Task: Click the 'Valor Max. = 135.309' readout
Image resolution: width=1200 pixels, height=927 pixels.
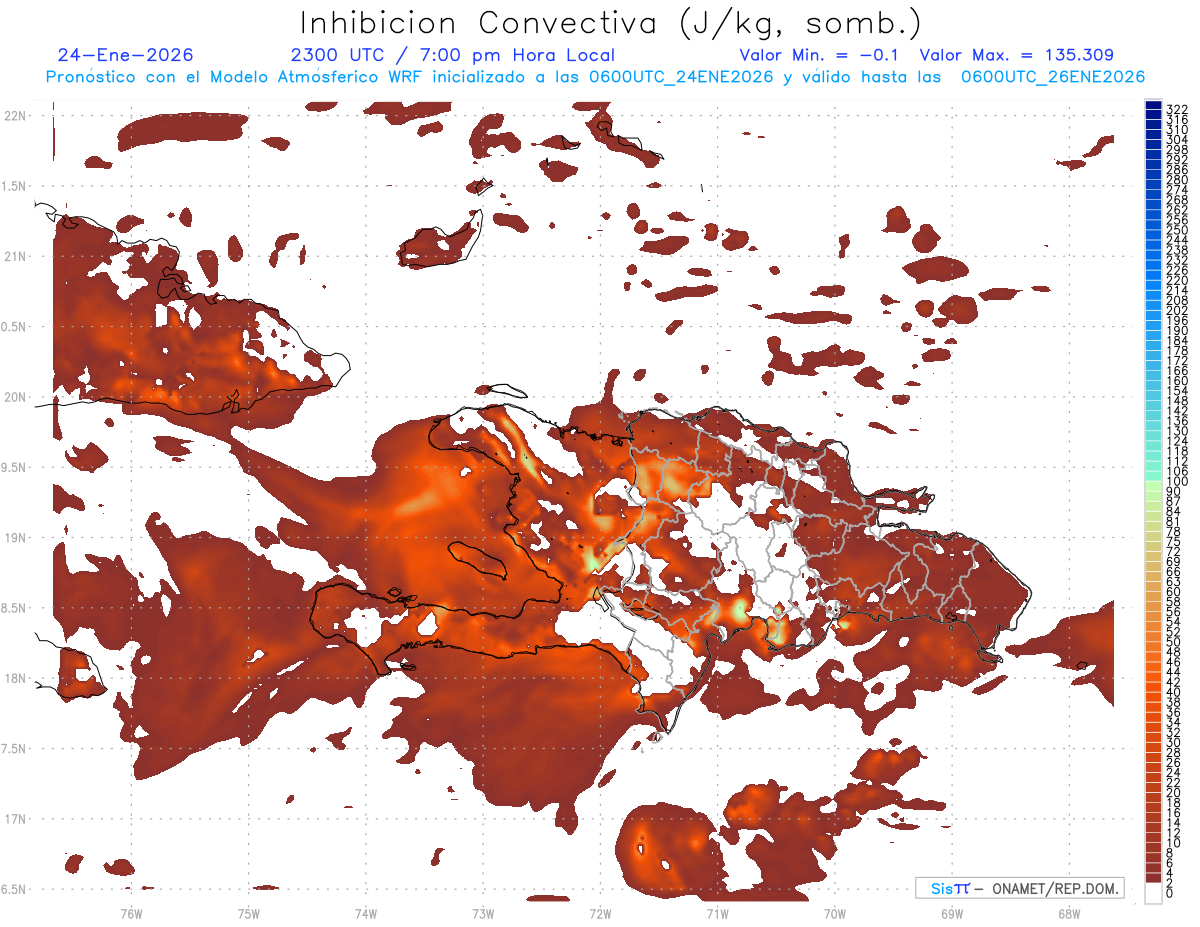Action: pos(1016,55)
